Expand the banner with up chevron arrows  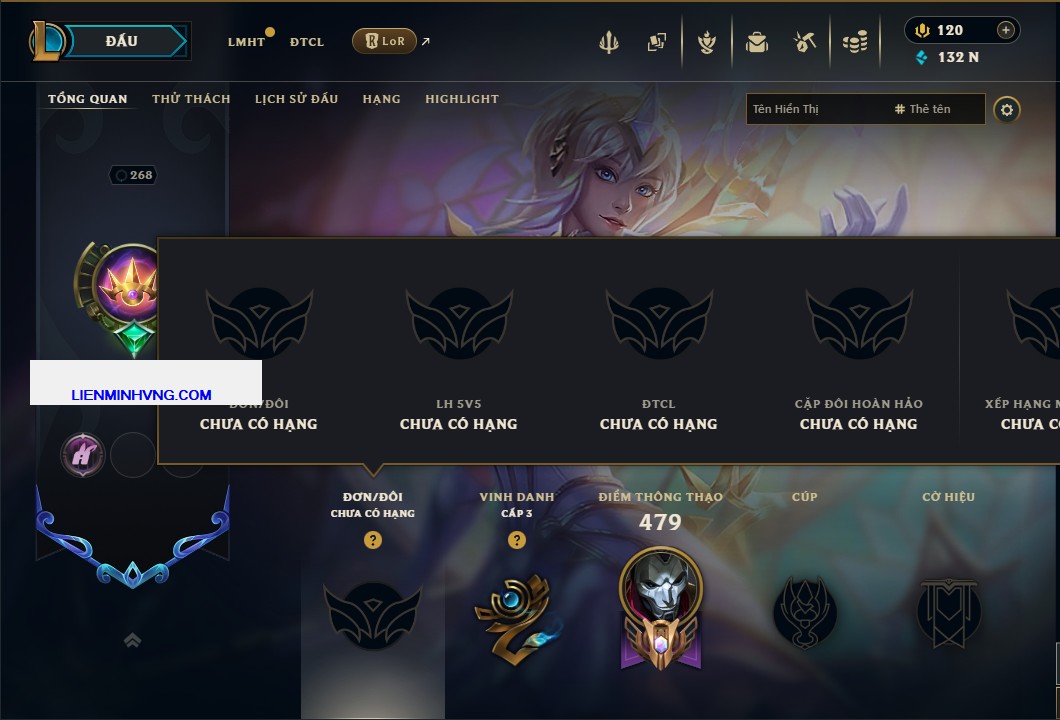(x=132, y=640)
